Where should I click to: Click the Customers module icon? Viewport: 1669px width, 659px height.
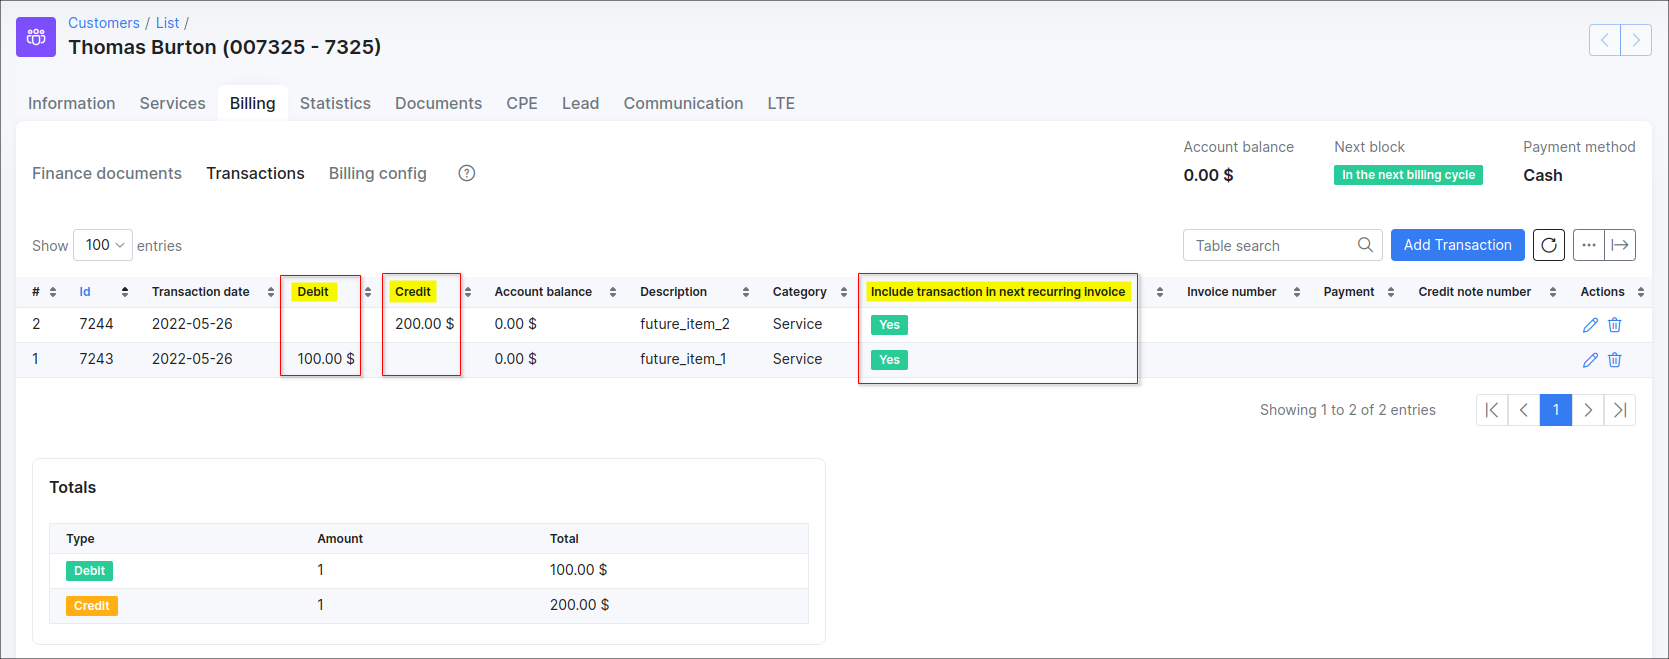click(x=36, y=37)
